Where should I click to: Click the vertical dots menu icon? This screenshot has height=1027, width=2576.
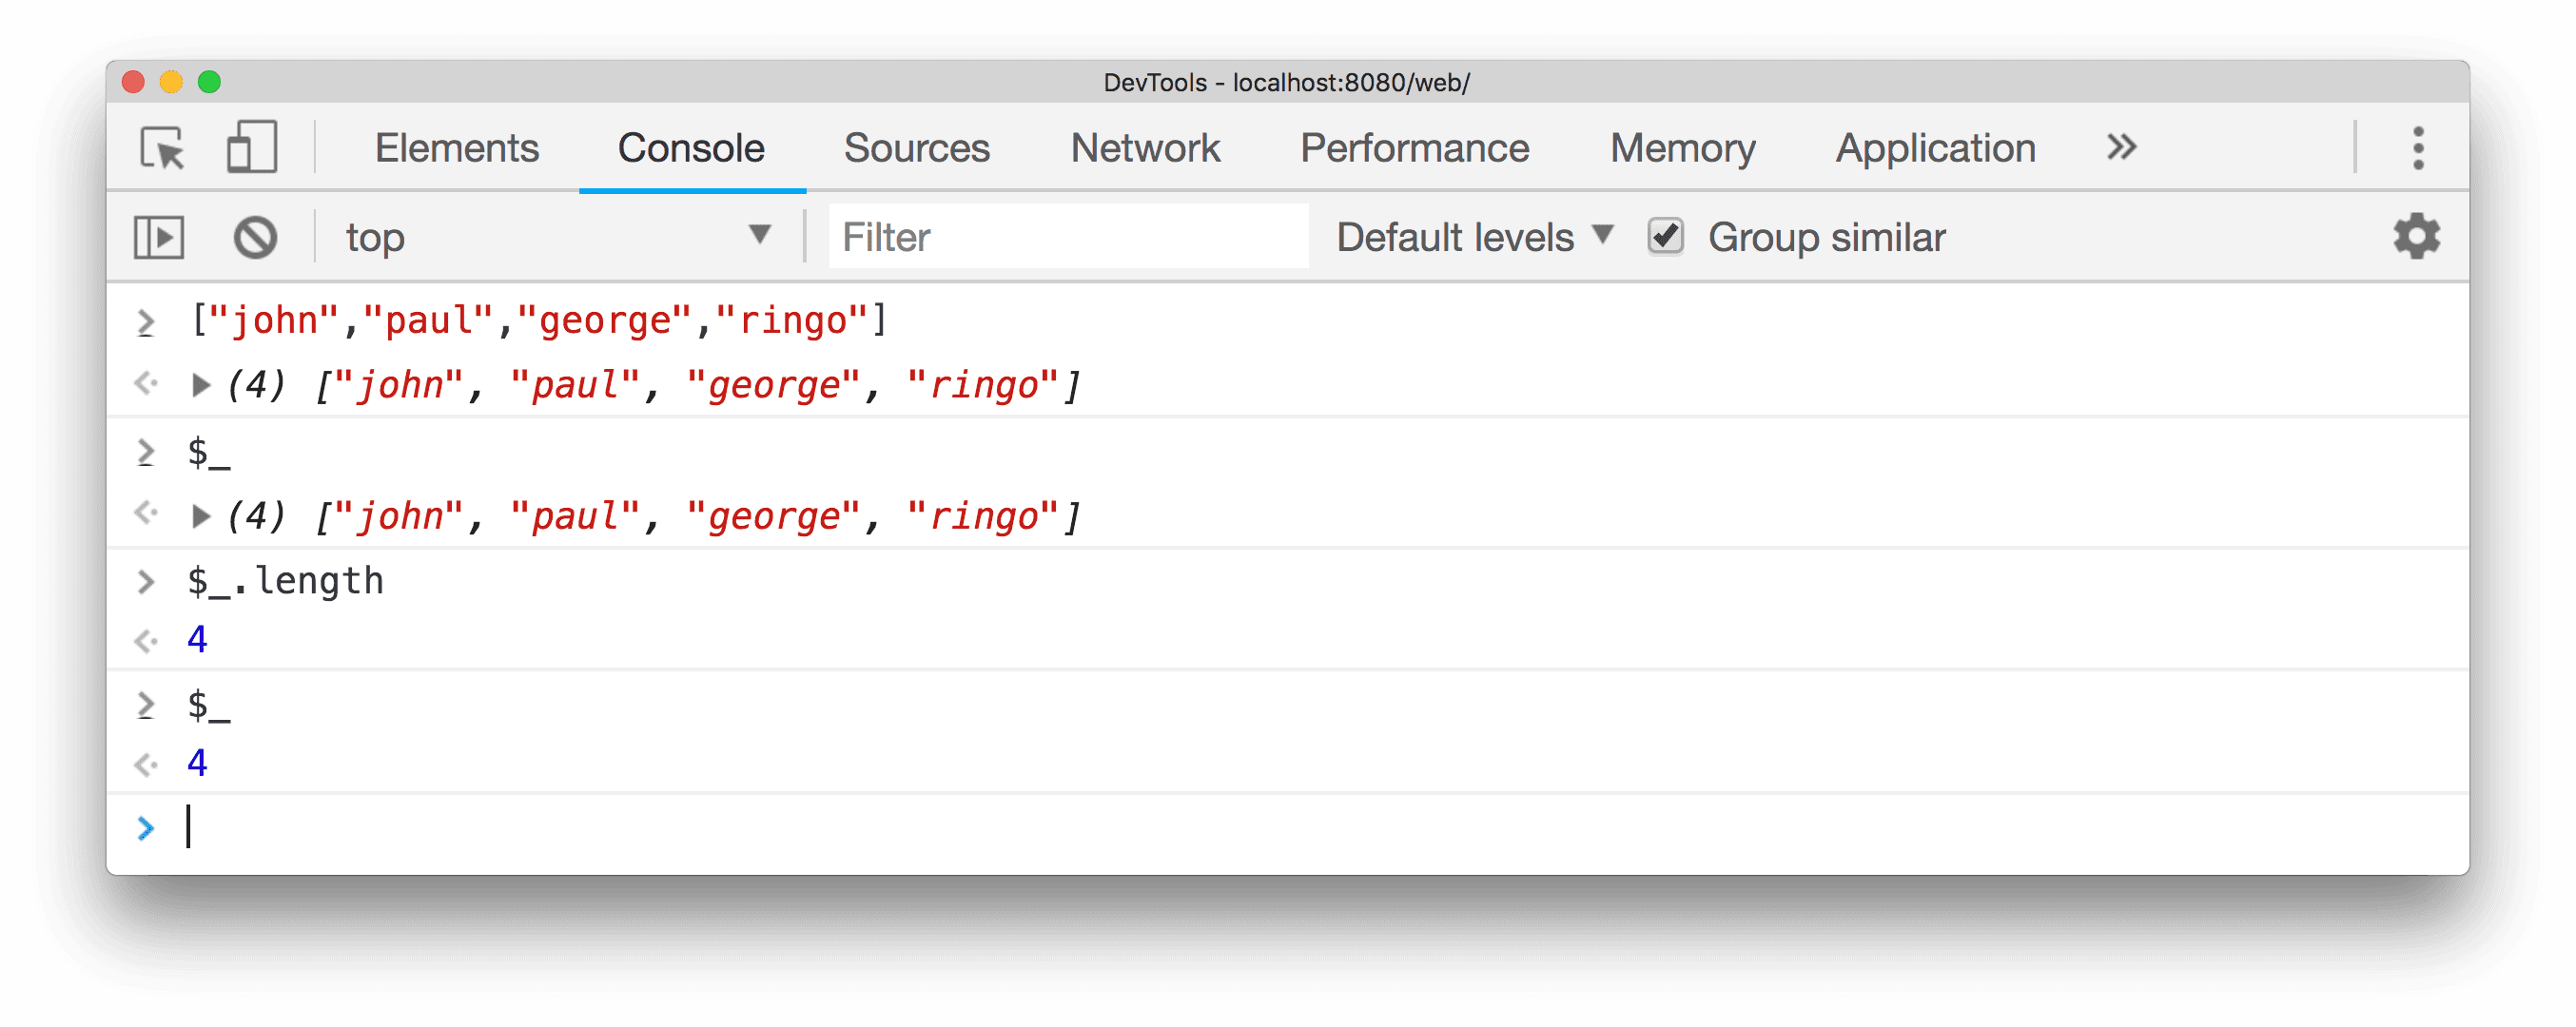point(2418,148)
